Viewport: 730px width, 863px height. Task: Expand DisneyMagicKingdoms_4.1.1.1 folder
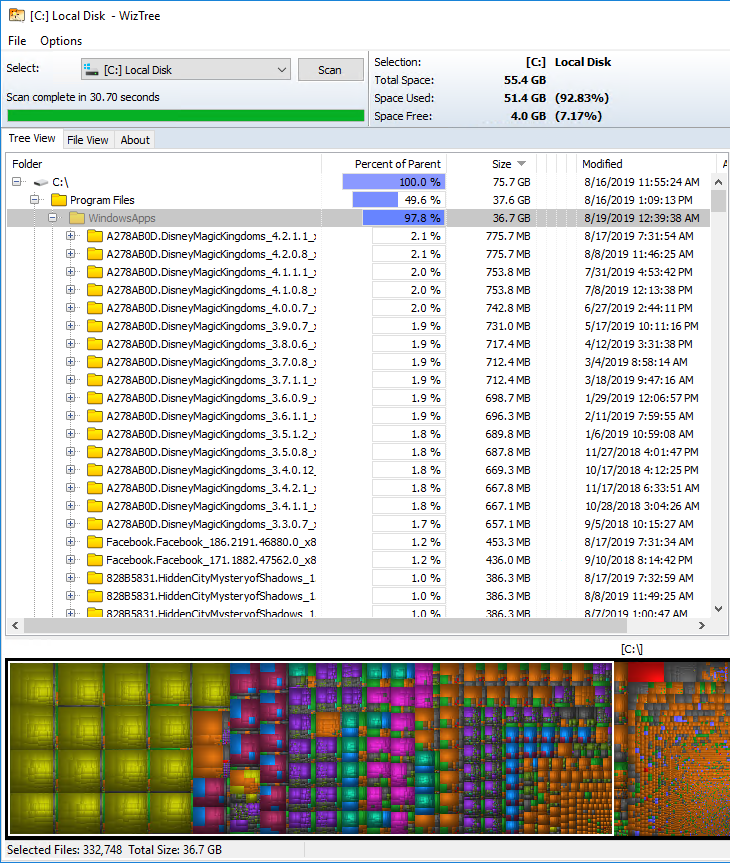pyautogui.click(x=70, y=272)
